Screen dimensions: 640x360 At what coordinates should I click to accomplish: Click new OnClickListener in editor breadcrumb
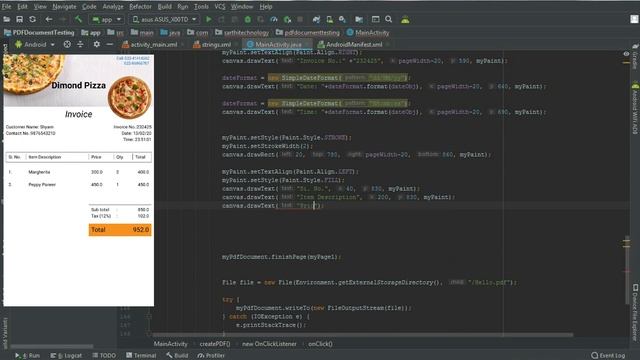click(x=269, y=344)
